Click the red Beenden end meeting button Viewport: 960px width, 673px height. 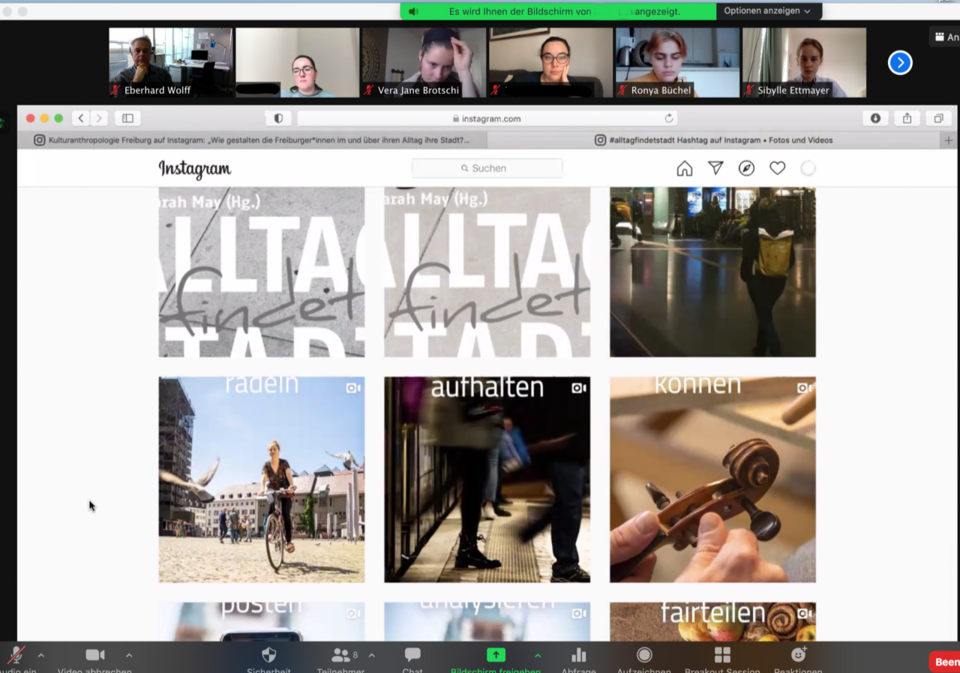[945, 662]
